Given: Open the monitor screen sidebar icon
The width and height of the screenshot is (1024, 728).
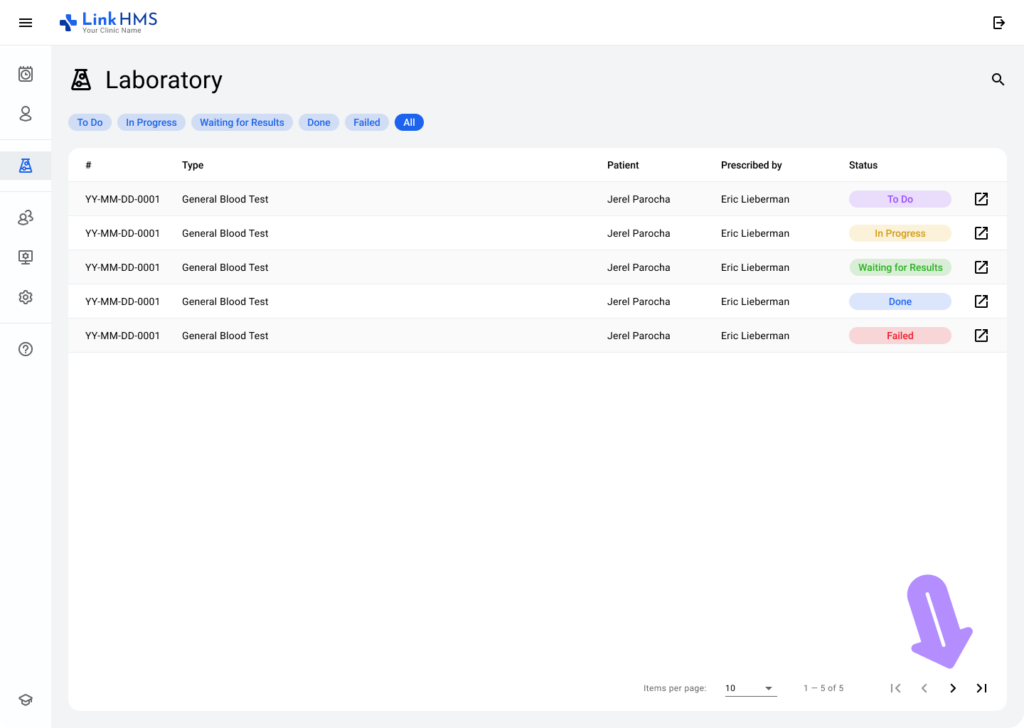Looking at the screenshot, I should point(25,257).
